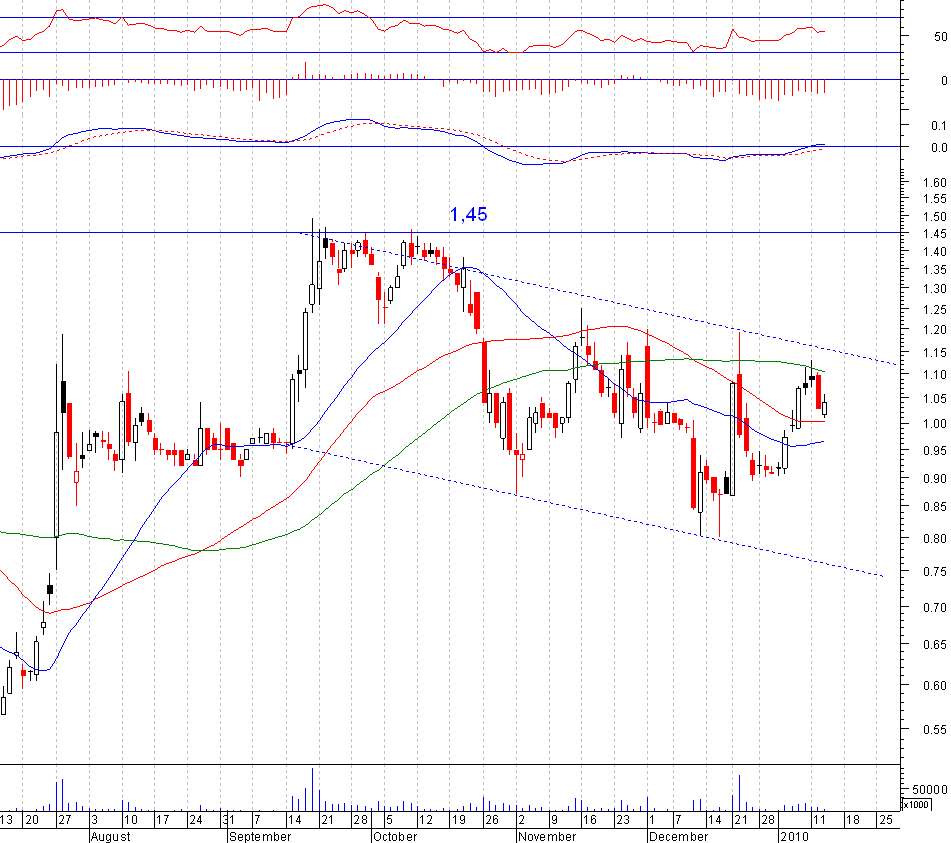The width and height of the screenshot is (951, 843).
Task: Click the date label 23 on the time axis
Action: (623, 820)
